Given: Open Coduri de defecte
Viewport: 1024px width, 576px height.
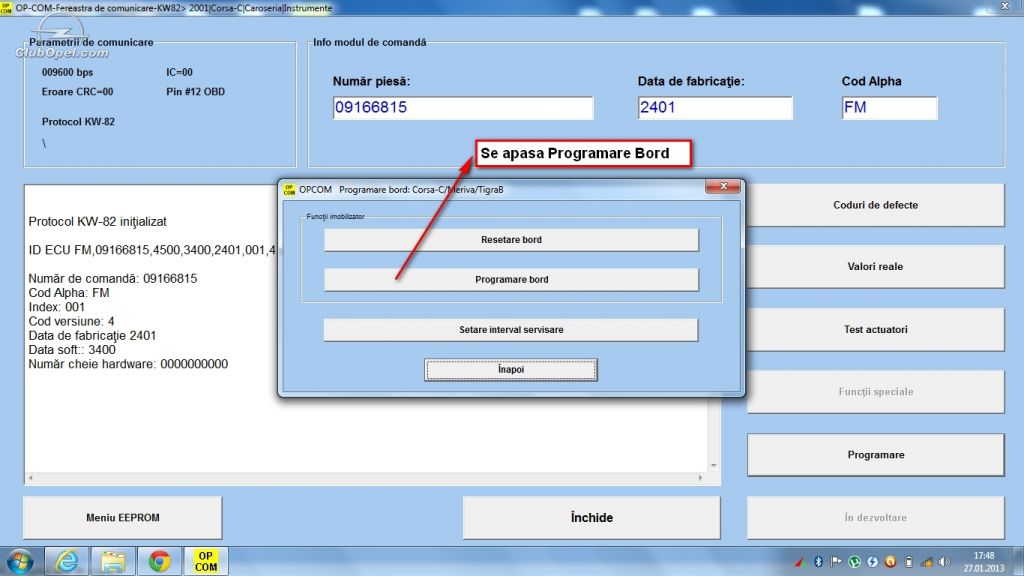Looking at the screenshot, I should click(876, 205).
